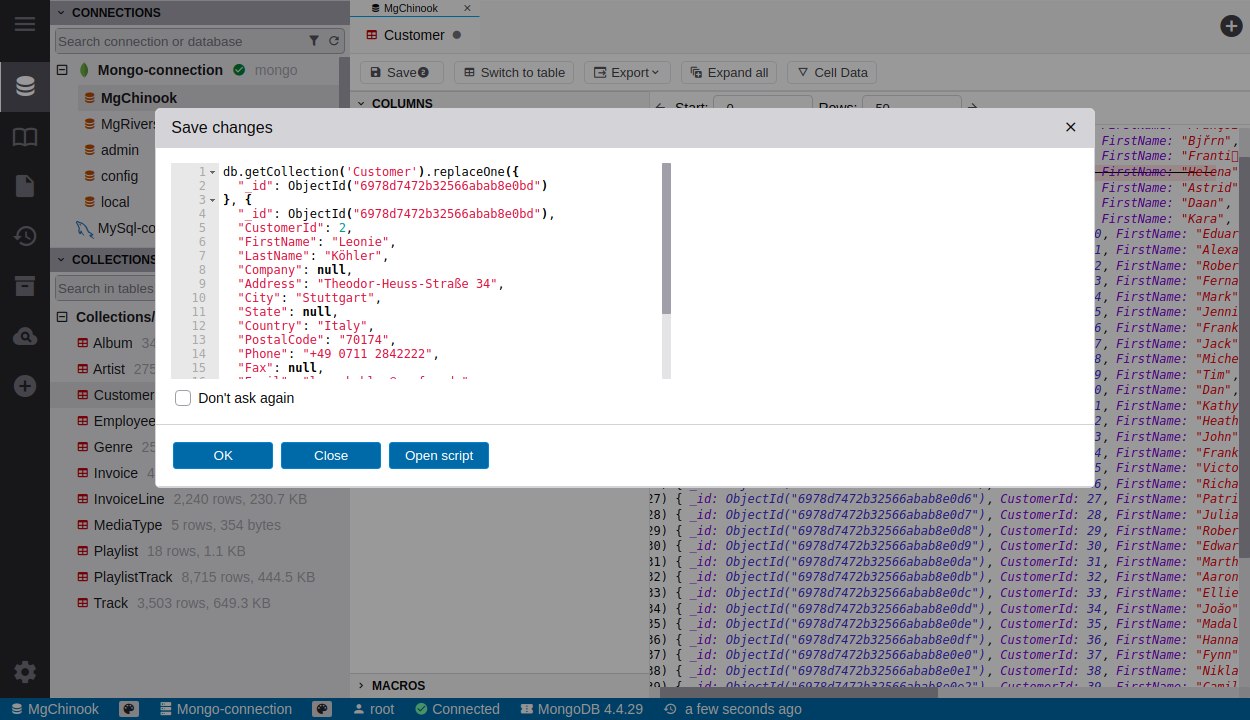Fold the code block at line 3
1250x720 pixels.
point(213,200)
